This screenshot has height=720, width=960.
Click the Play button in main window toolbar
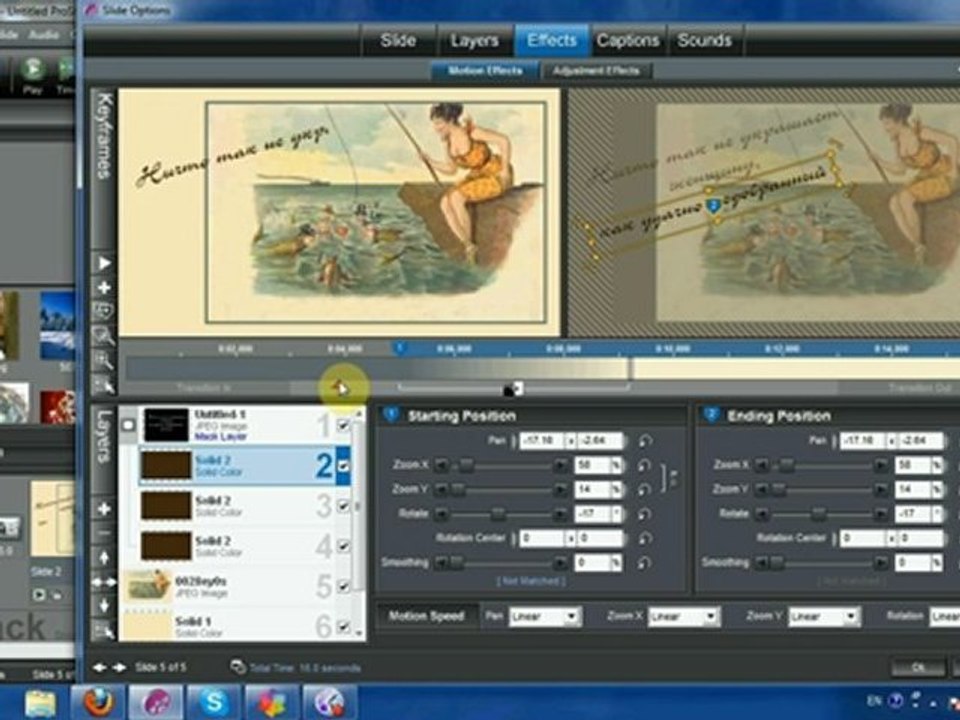[32, 75]
